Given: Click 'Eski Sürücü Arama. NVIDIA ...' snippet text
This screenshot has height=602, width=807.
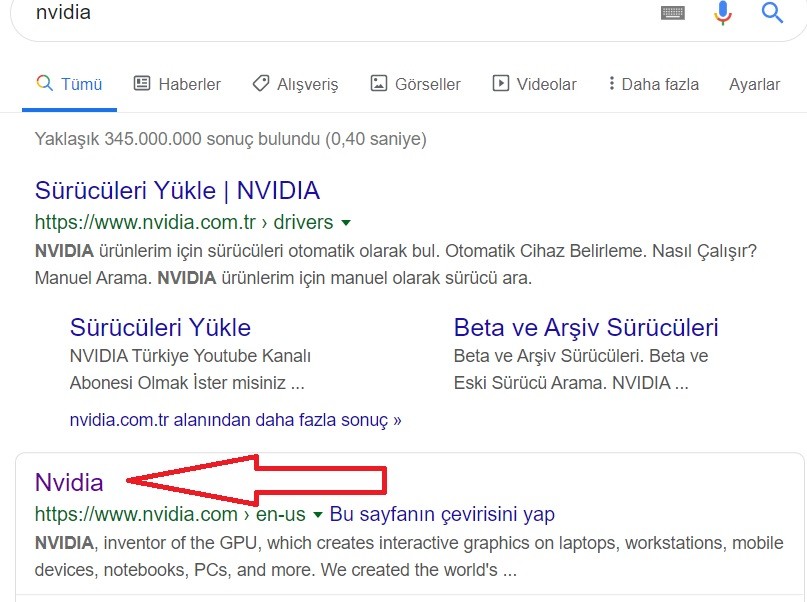Looking at the screenshot, I should pos(571,383).
